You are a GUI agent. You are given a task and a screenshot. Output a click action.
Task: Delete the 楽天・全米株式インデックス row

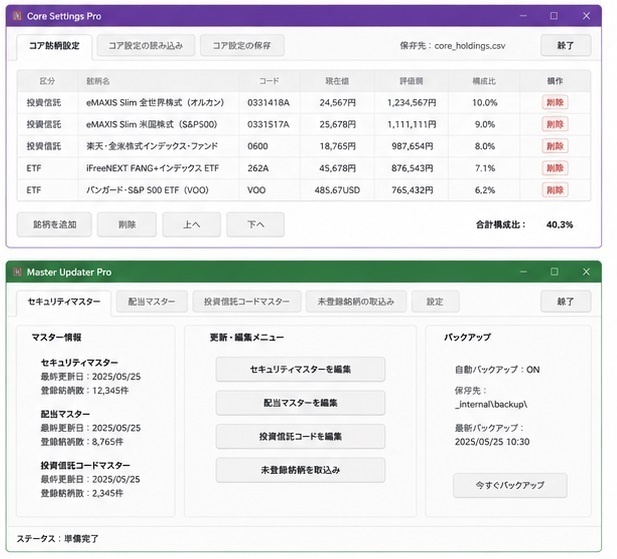(555, 146)
